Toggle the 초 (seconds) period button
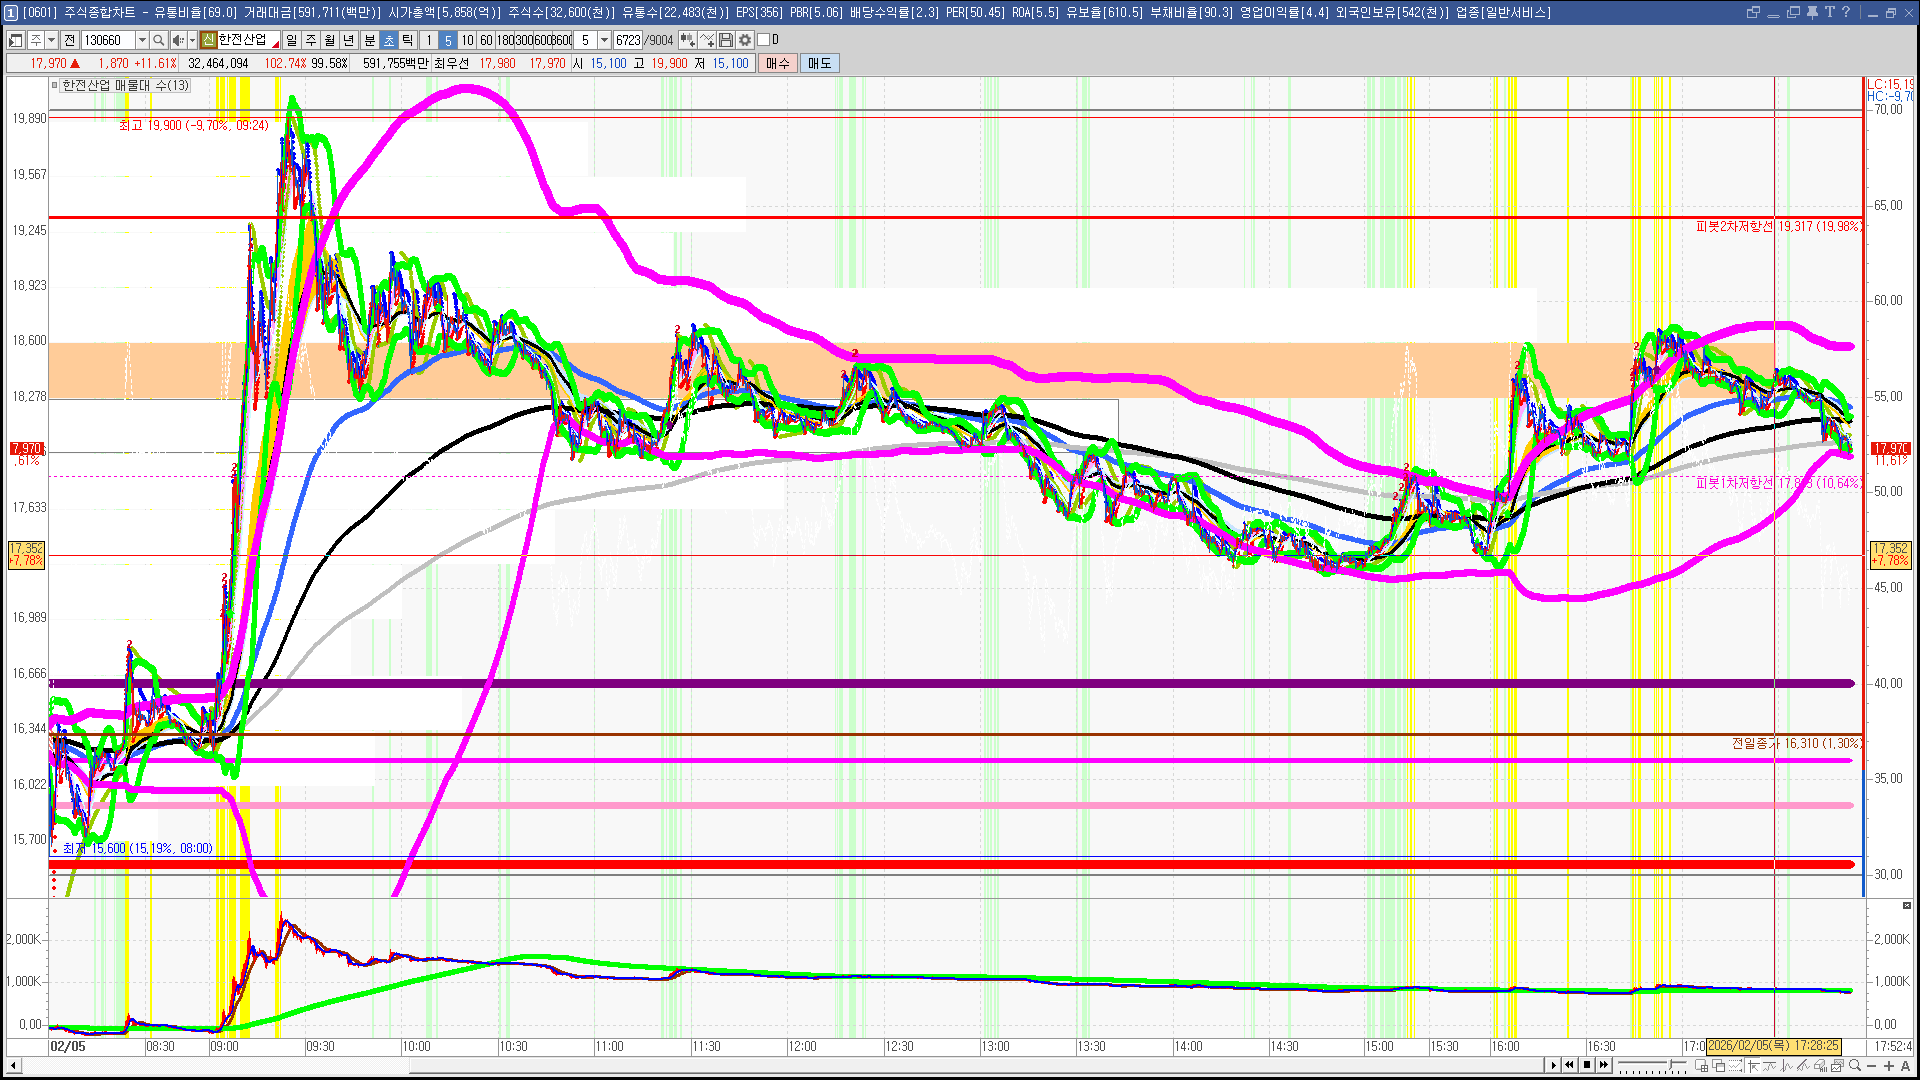This screenshot has width=1920, height=1080. pos(389,40)
